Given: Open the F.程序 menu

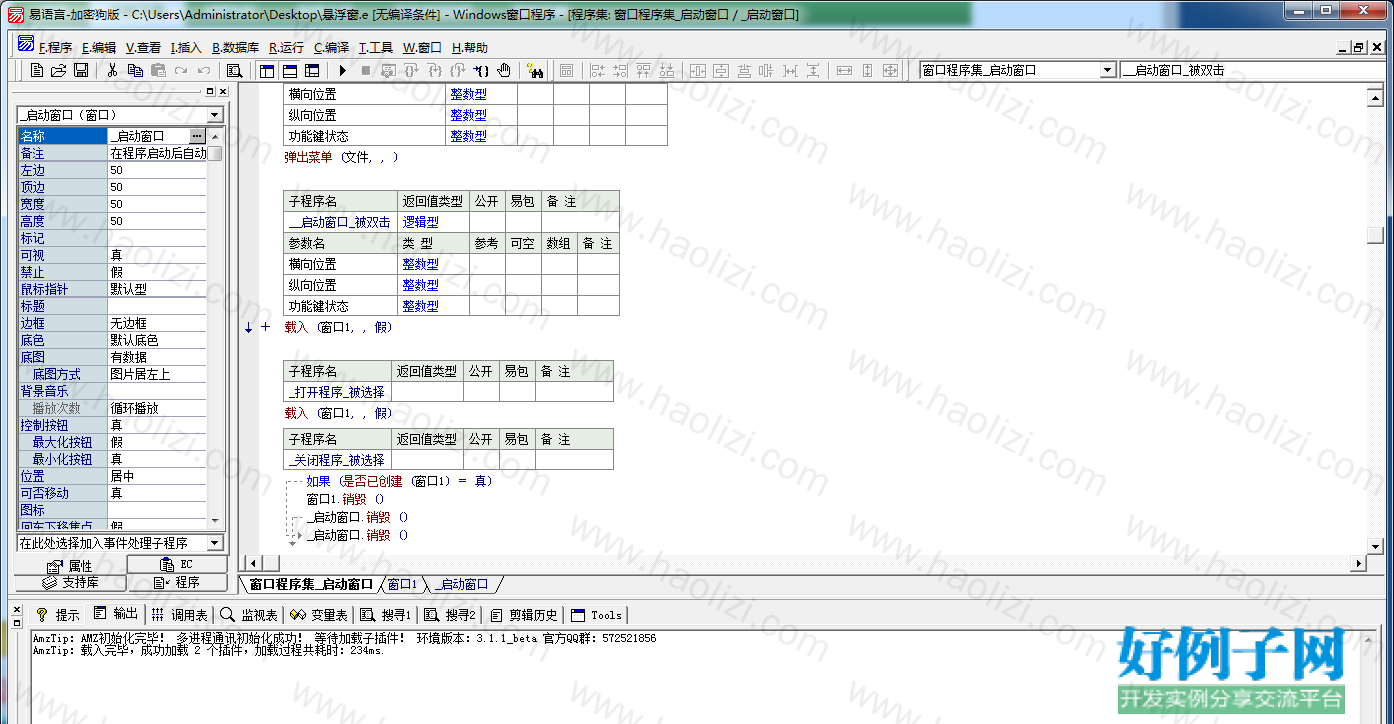Looking at the screenshot, I should [56, 47].
